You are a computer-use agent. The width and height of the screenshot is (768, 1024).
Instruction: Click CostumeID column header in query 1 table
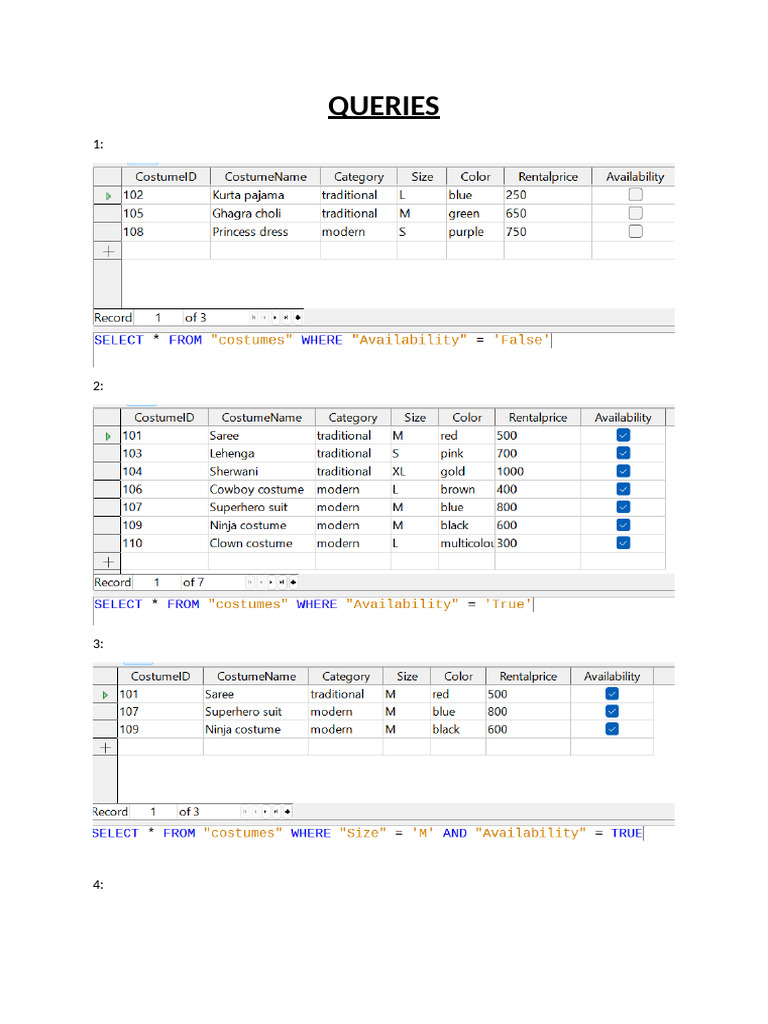[166, 176]
